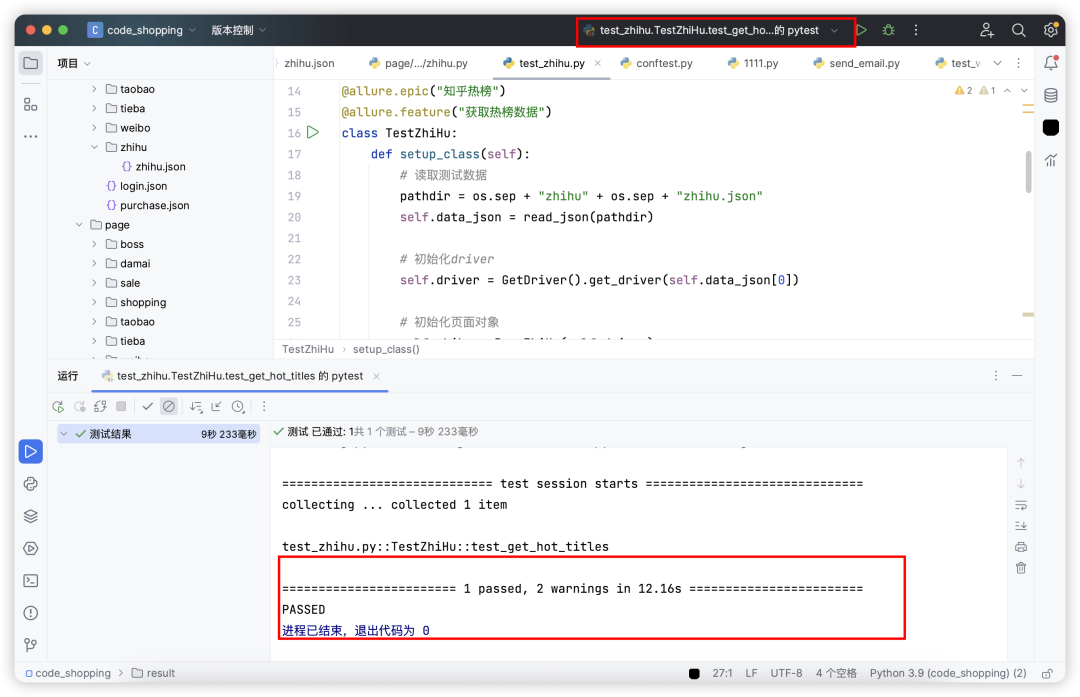Toggle show passed tests checkmark
1080x697 pixels.
click(147, 407)
